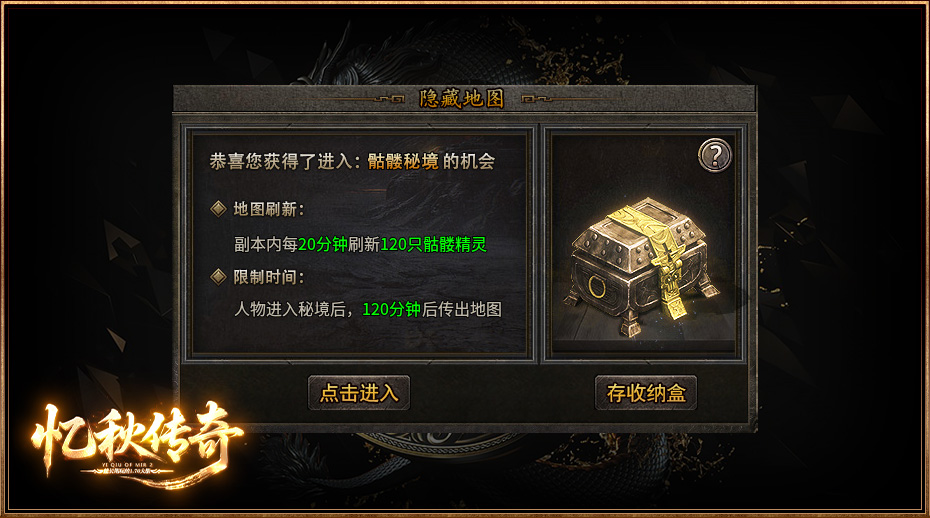Click the question mark help icon
Viewport: 930px width, 518px height.
coord(715,155)
